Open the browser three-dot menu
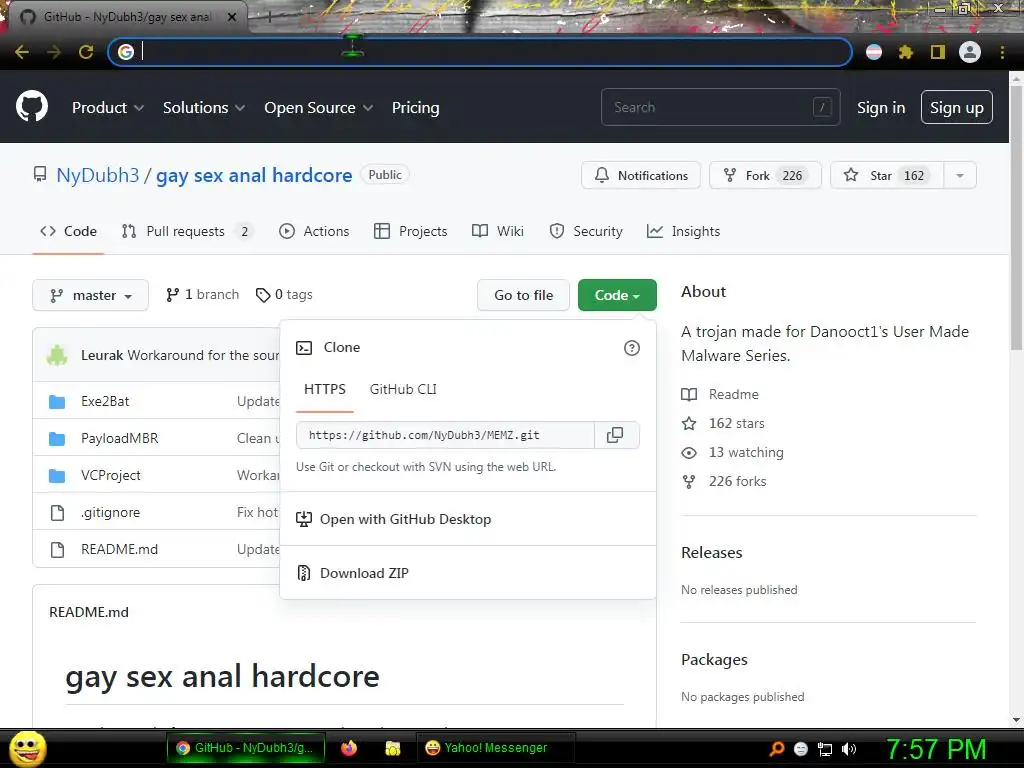Viewport: 1024px width, 768px height. tap(1002, 52)
